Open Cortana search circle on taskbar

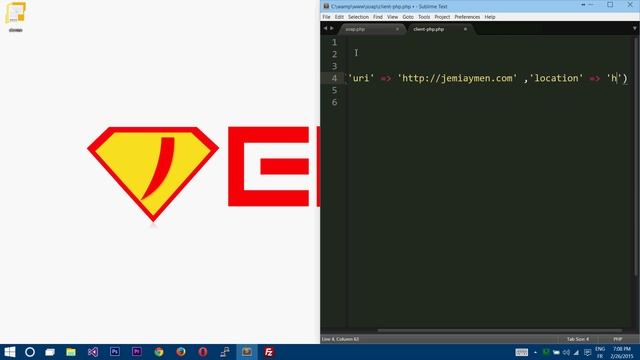pos(30,352)
